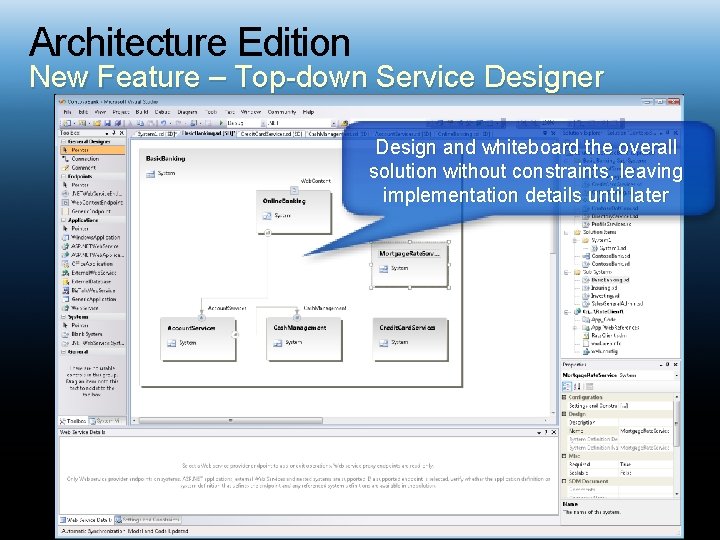Screen dimensions: 720x540
Task: Click Property Pages icon in Properties toolbar
Action: (x=590, y=387)
